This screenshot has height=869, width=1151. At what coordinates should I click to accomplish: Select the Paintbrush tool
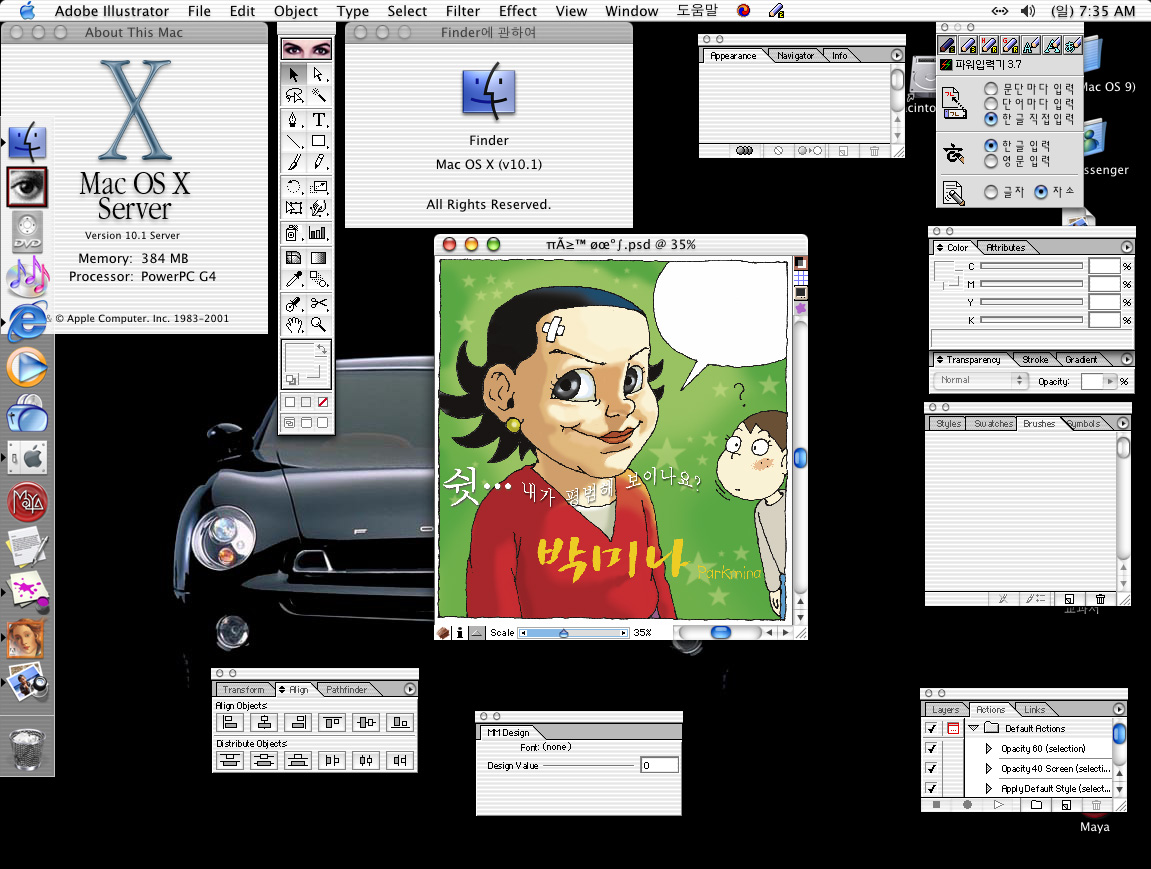tap(294, 162)
